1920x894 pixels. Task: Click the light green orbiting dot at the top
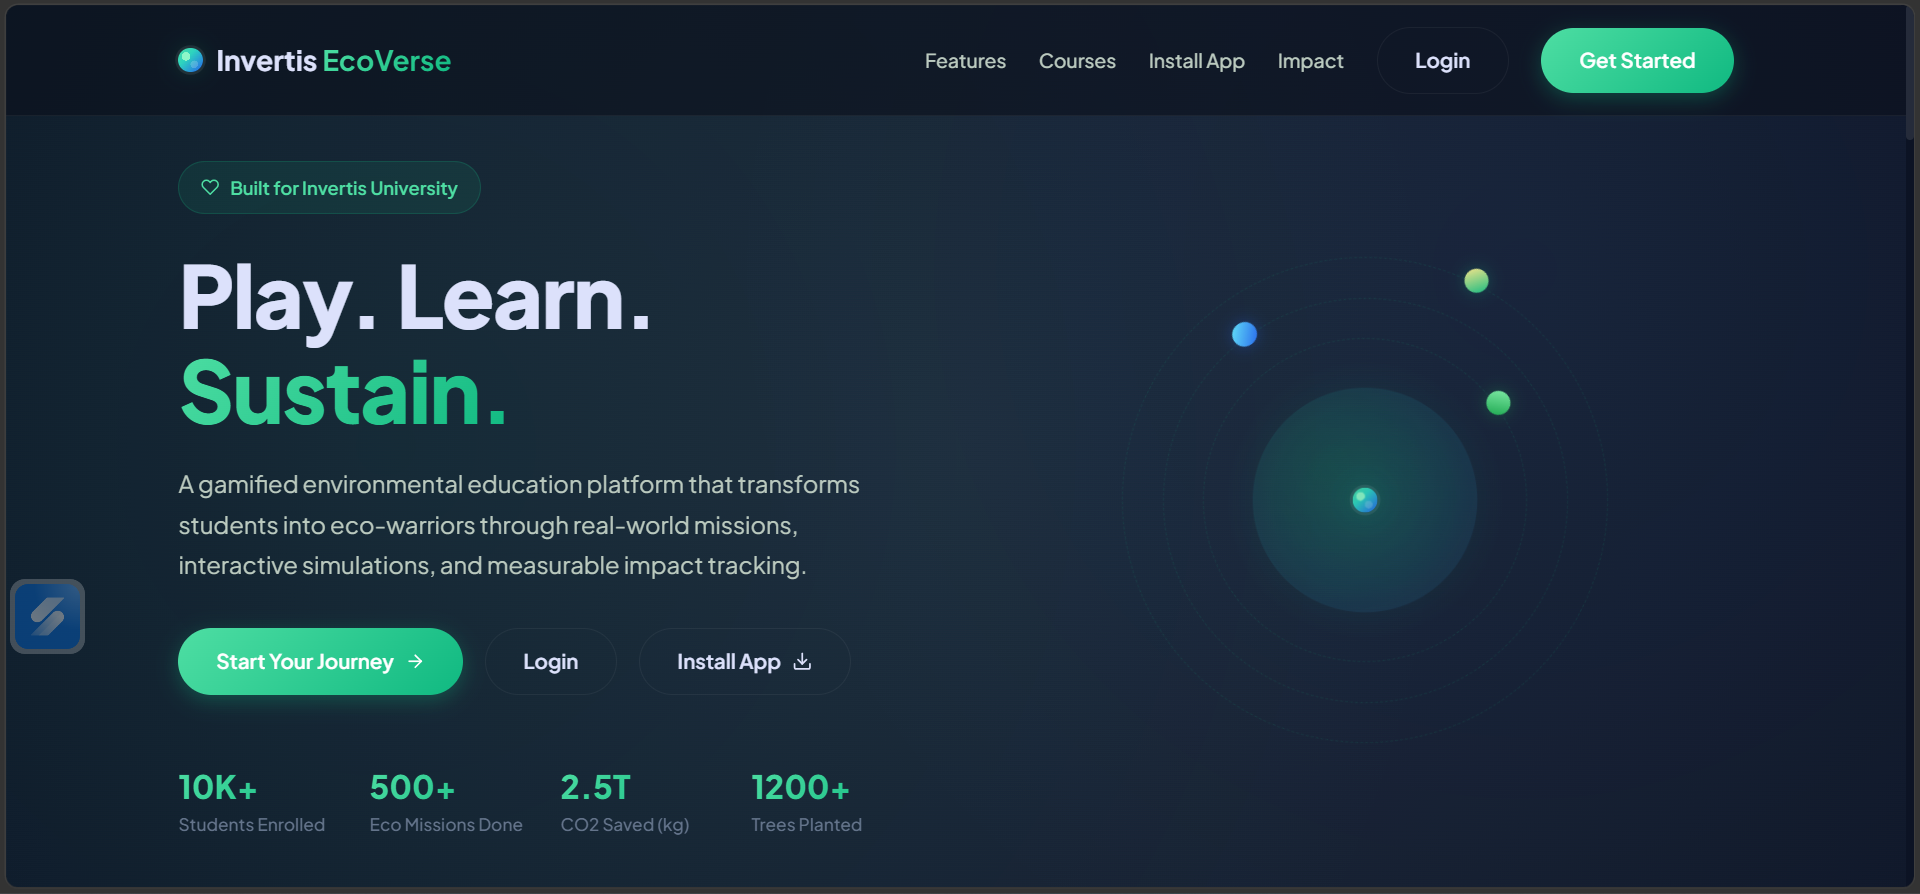pyautogui.click(x=1476, y=280)
